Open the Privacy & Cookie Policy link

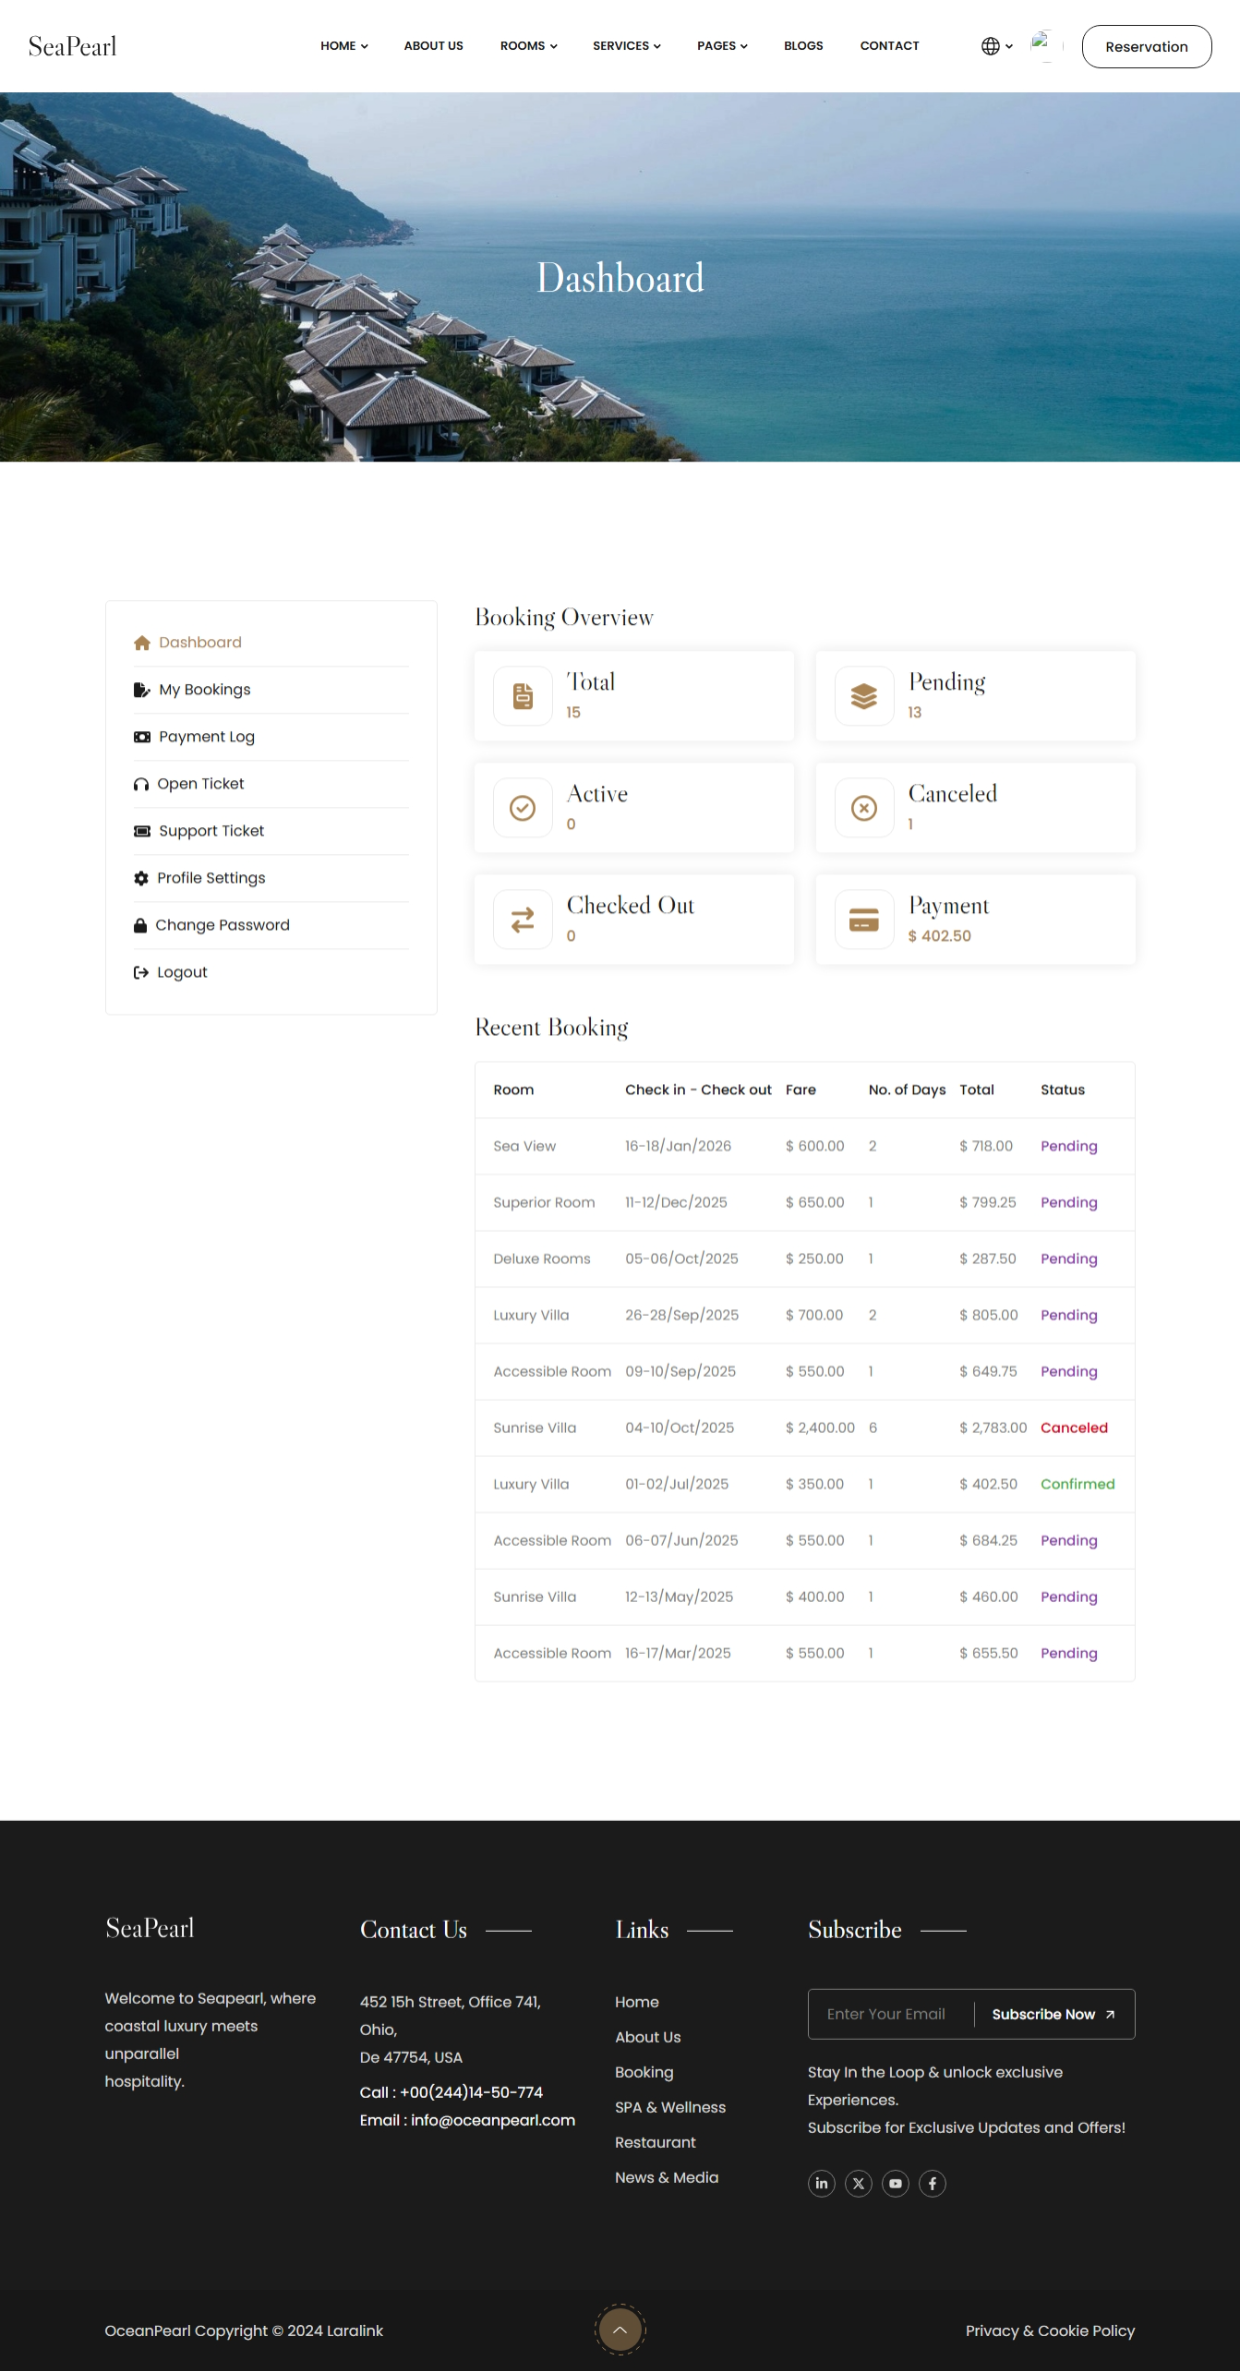click(1050, 2331)
